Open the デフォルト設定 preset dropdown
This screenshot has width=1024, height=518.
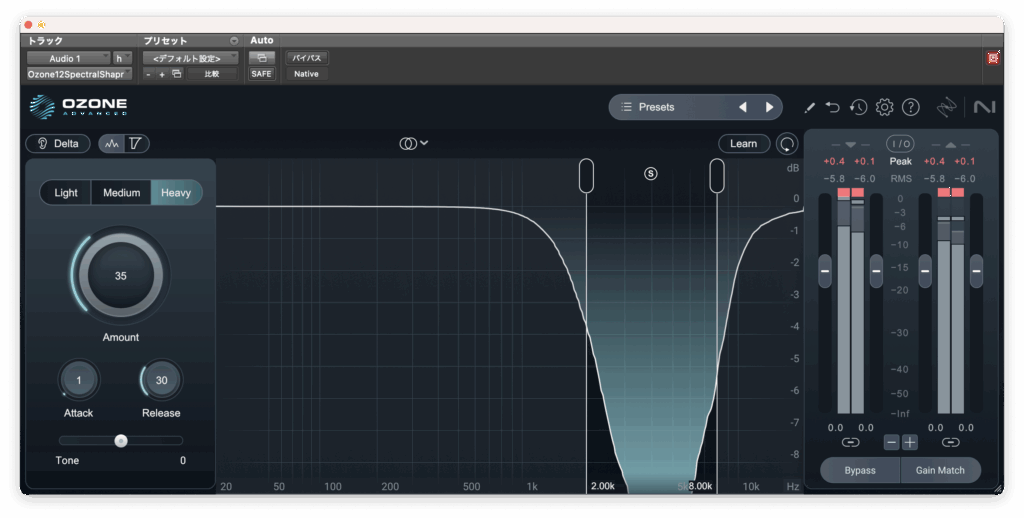coord(189,58)
